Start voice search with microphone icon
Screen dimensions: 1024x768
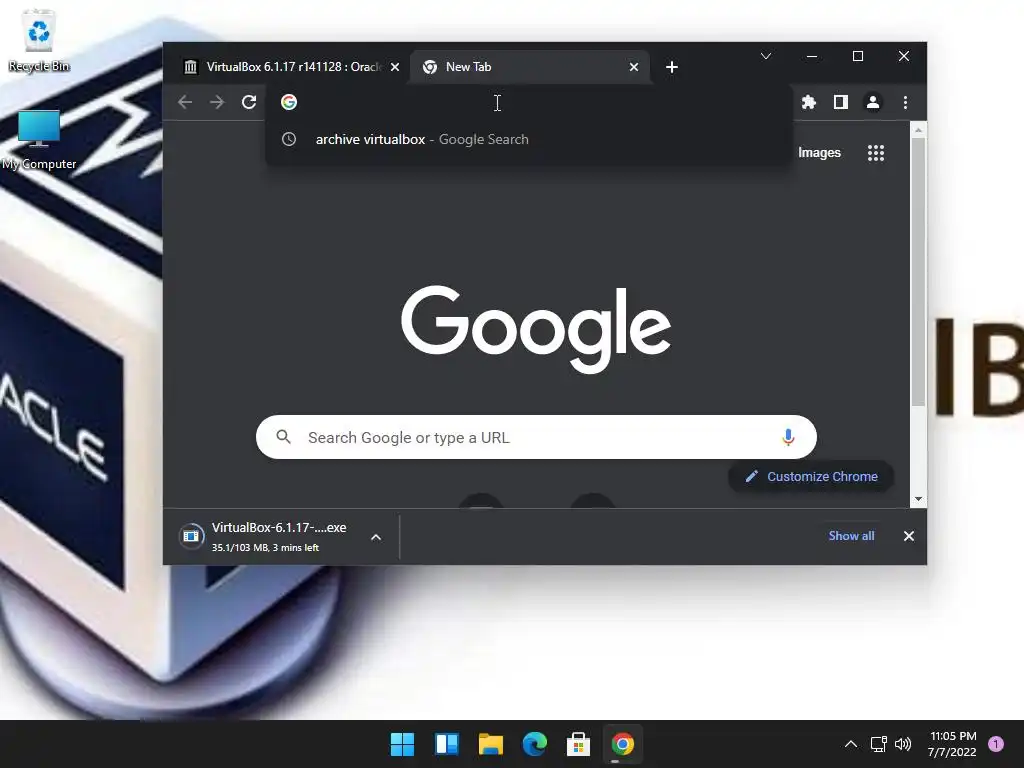pyautogui.click(x=788, y=437)
